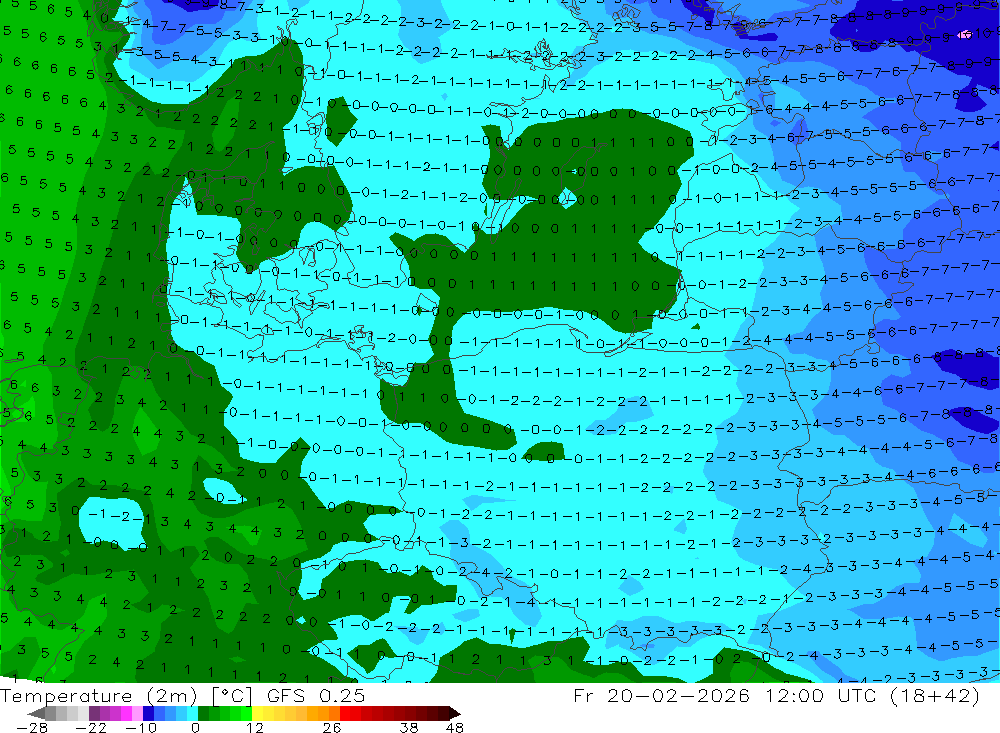This screenshot has width=1000, height=733.
Task: Click the left gray arrow end of the color bar
Action: [x=36, y=714]
